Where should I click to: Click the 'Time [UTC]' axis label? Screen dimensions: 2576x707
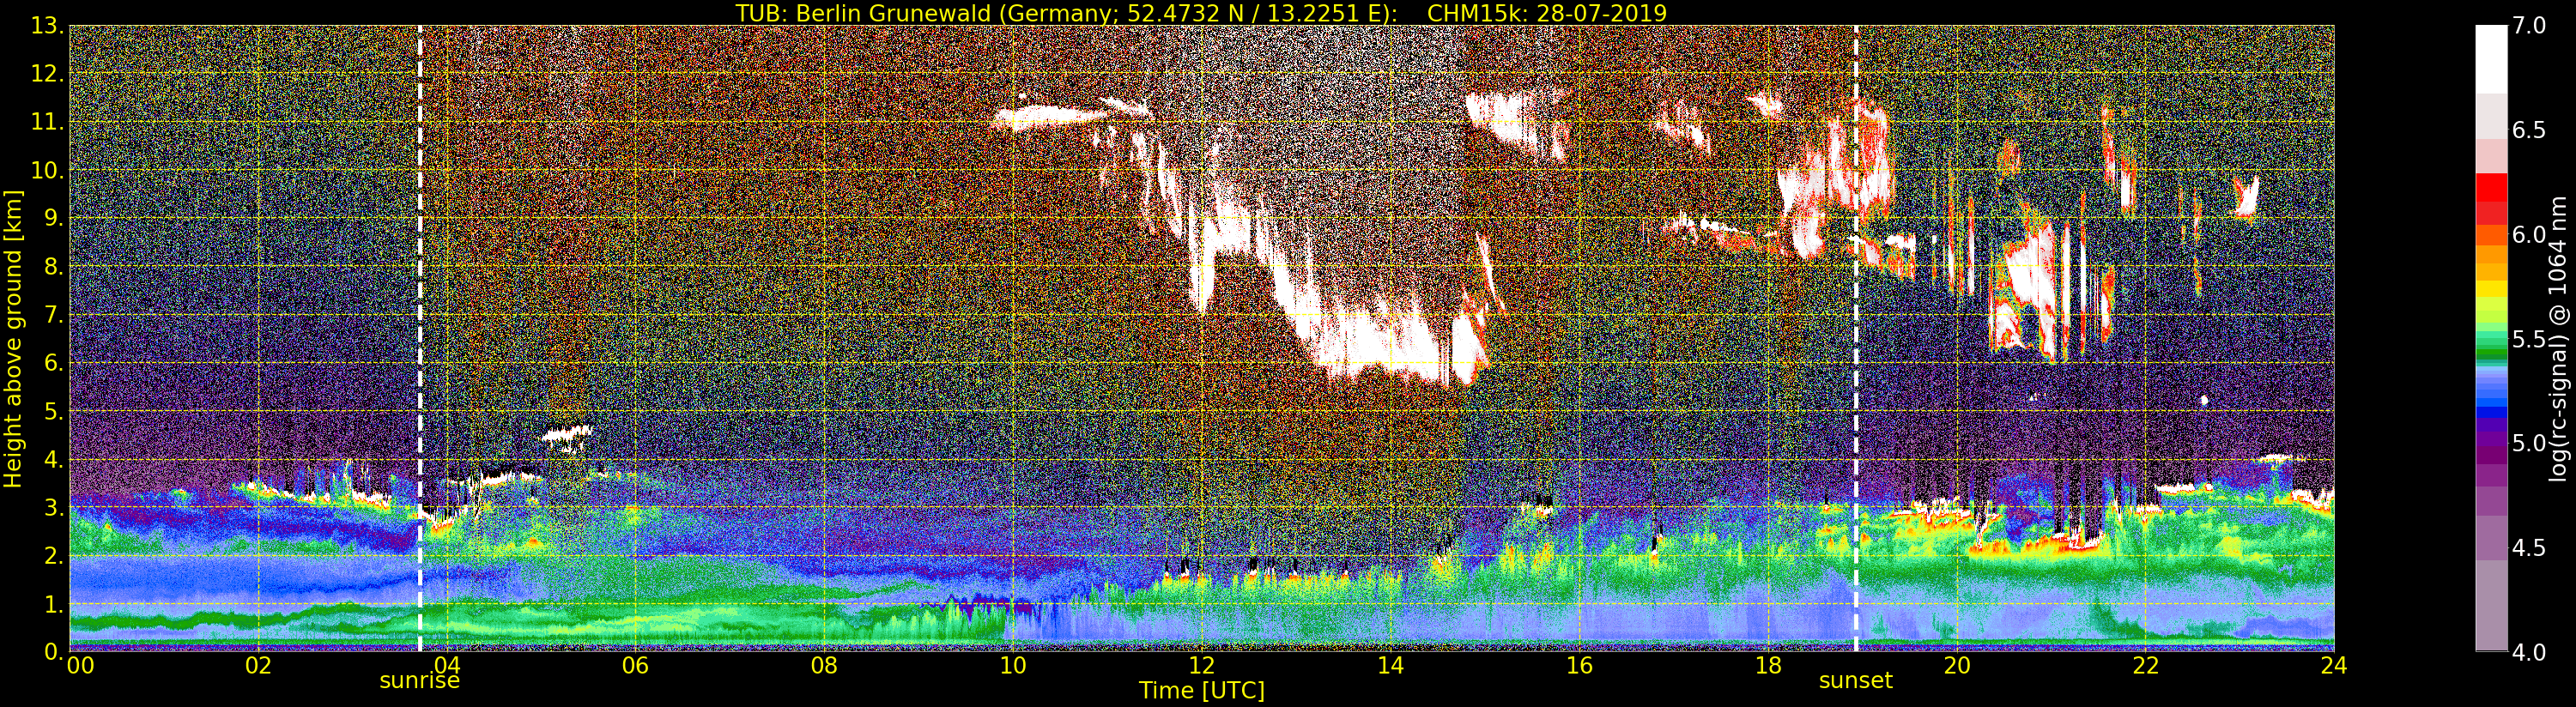pyautogui.click(x=1202, y=691)
